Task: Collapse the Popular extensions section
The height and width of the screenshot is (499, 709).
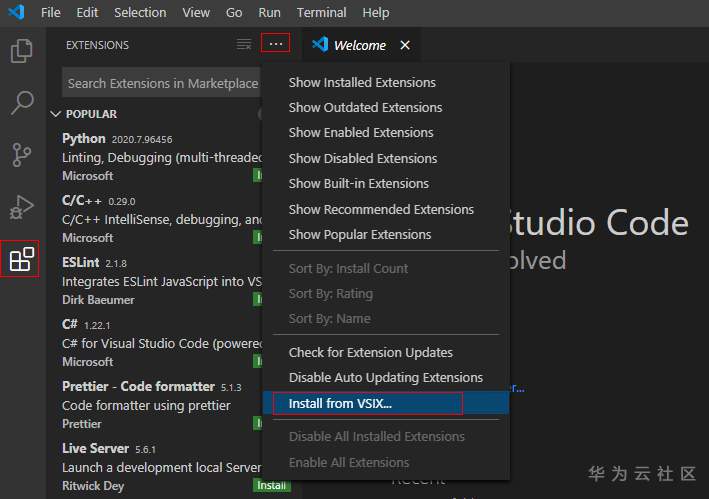Action: [56, 114]
